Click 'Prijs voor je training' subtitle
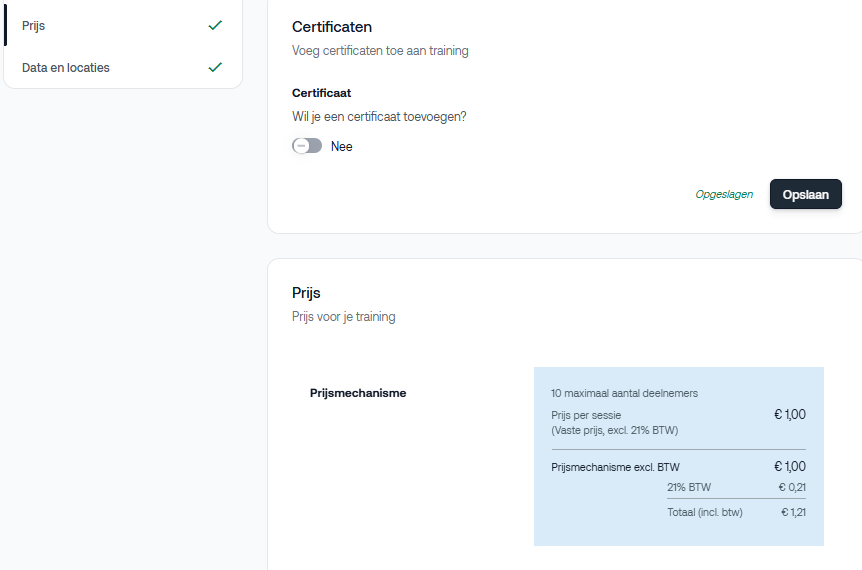This screenshot has height=570, width=862. point(343,317)
